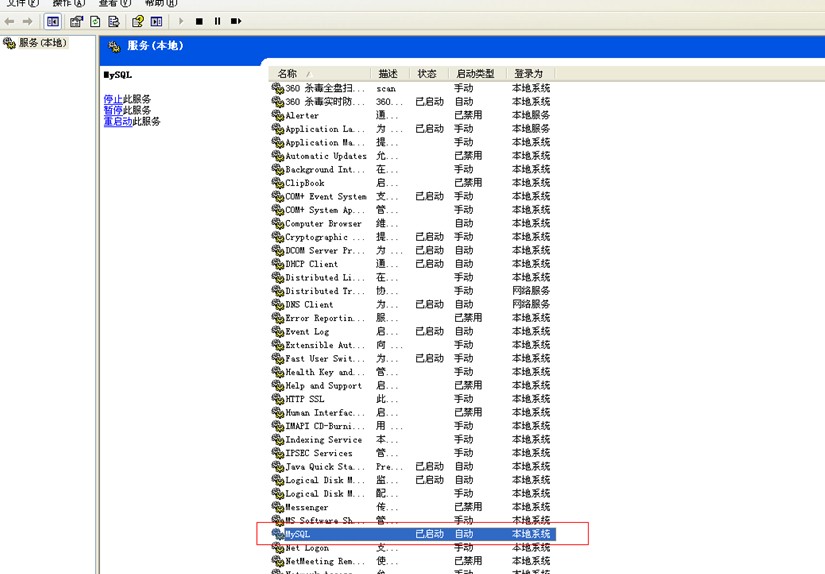The width and height of the screenshot is (825, 574).
Task: Click the Export List toolbar icon
Action: [114, 22]
